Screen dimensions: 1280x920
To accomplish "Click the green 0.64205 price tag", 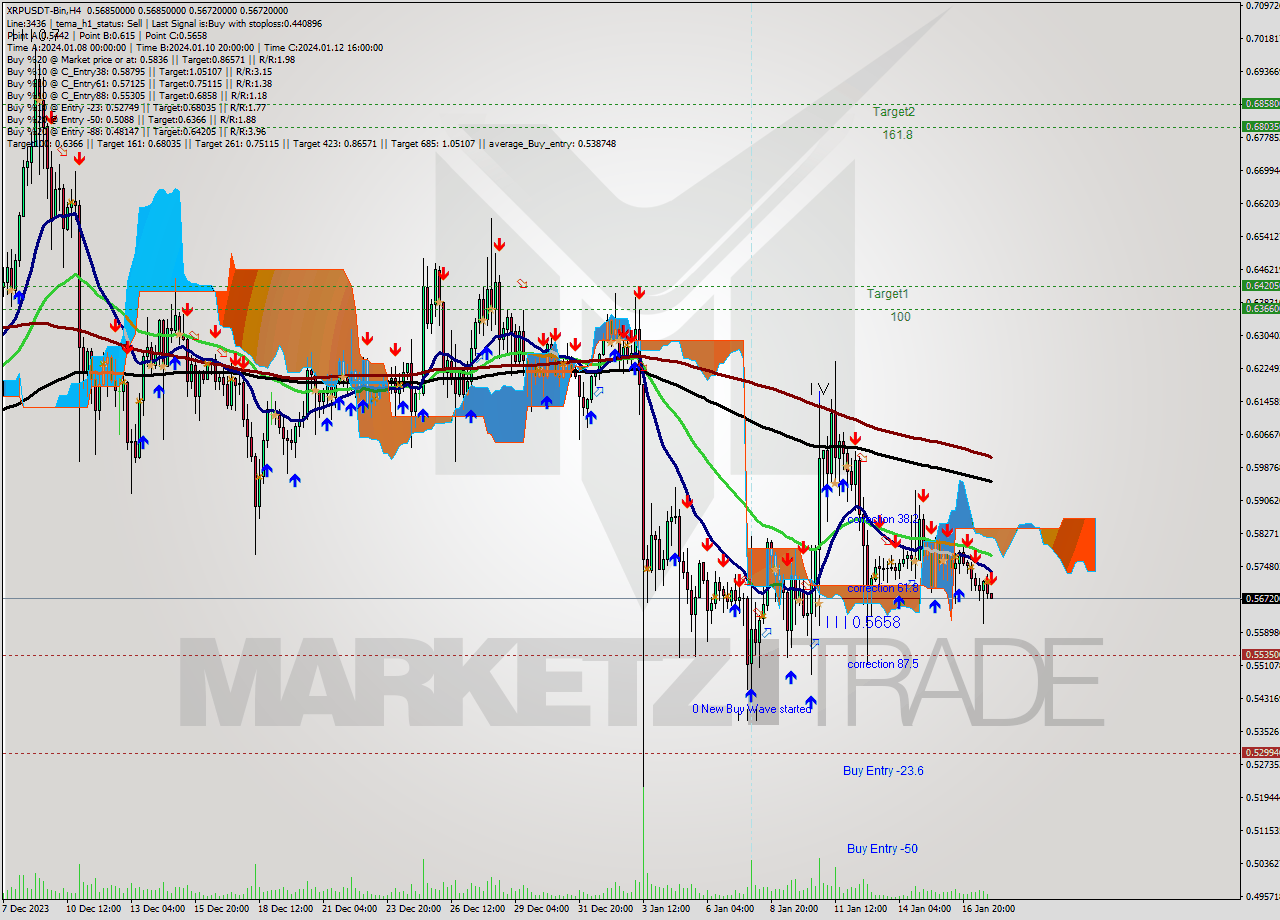I will coord(1260,285).
